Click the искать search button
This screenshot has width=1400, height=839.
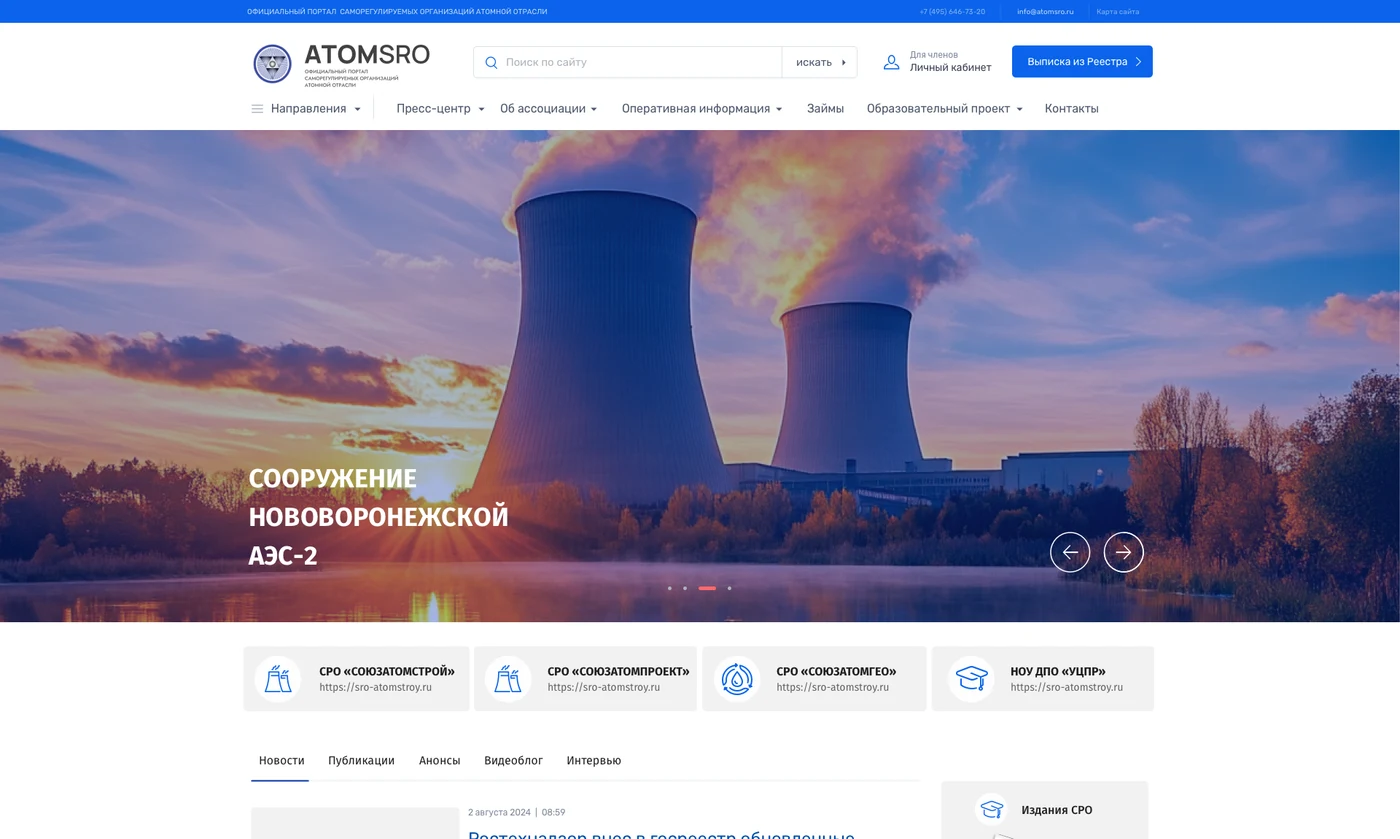tap(819, 62)
